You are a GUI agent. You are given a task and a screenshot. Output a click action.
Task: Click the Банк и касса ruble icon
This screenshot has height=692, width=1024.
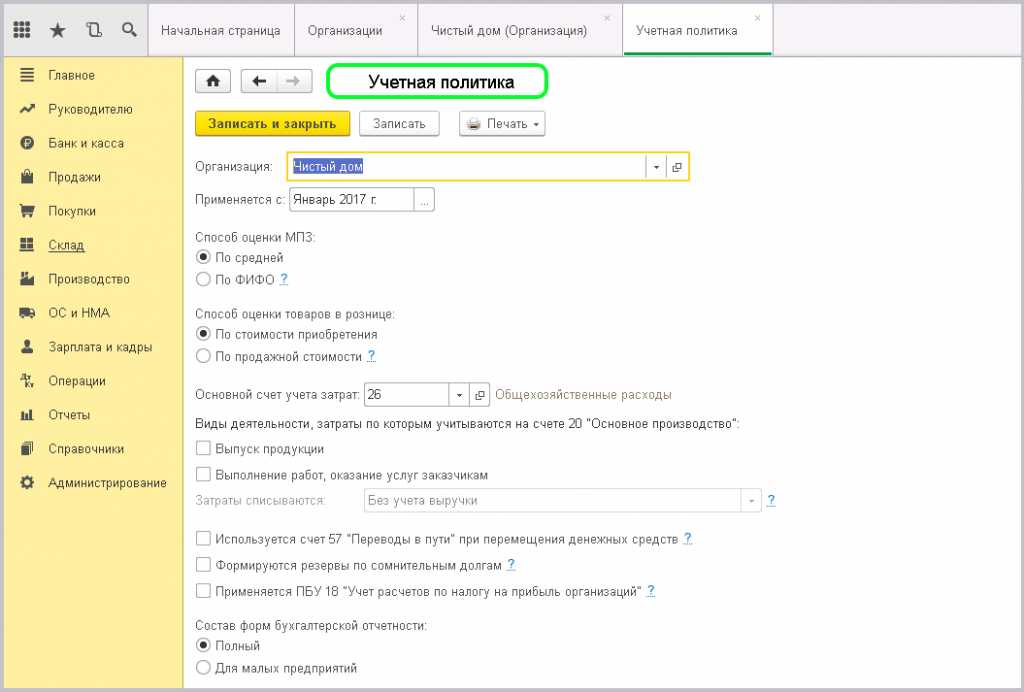pyautogui.click(x=27, y=143)
